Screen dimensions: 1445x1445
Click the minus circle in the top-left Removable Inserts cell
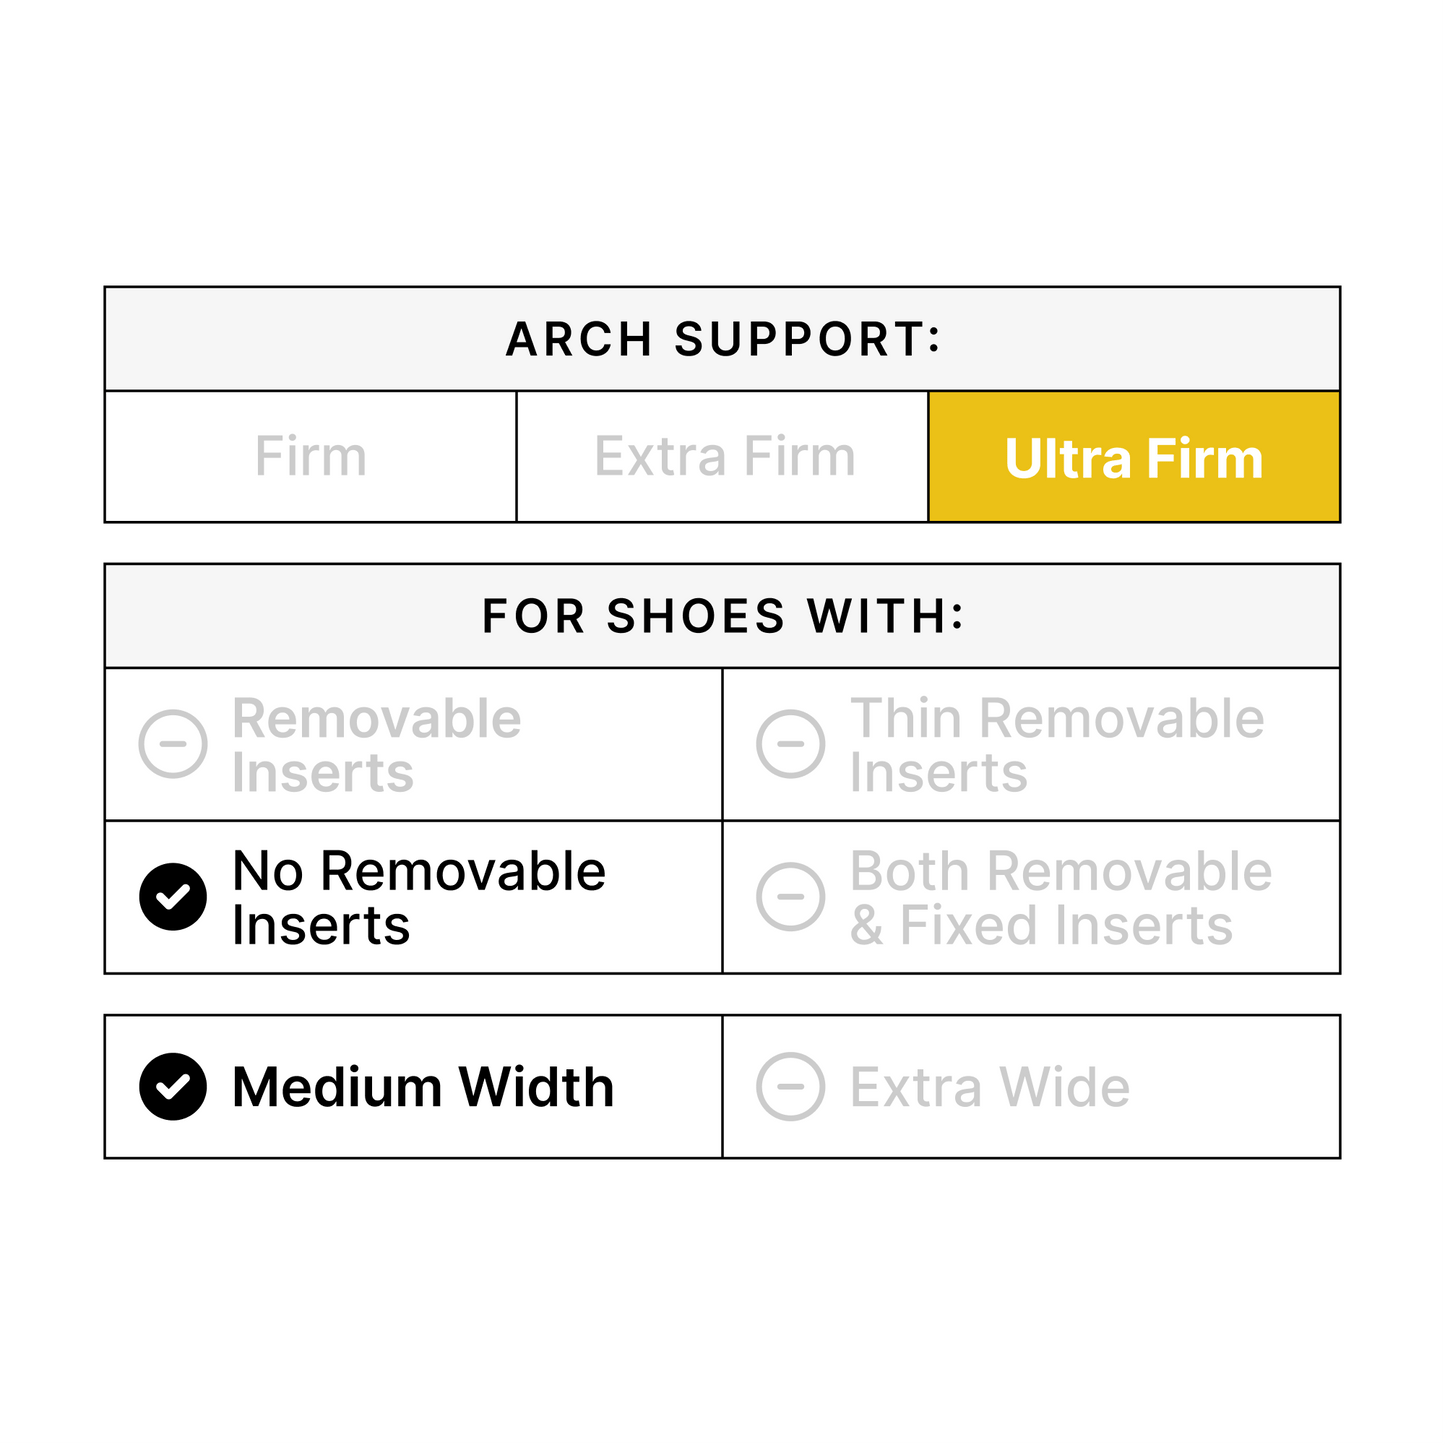[173, 744]
